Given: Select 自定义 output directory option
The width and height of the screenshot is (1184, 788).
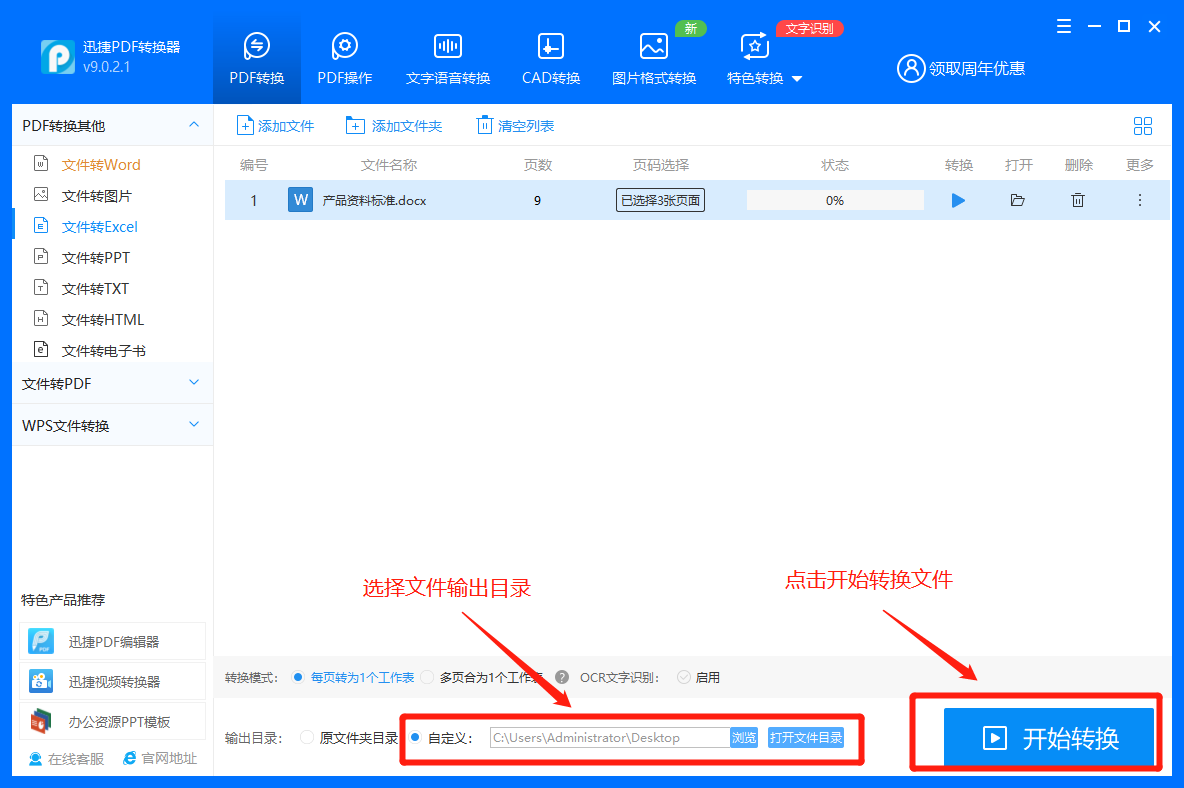Looking at the screenshot, I should click(x=415, y=737).
